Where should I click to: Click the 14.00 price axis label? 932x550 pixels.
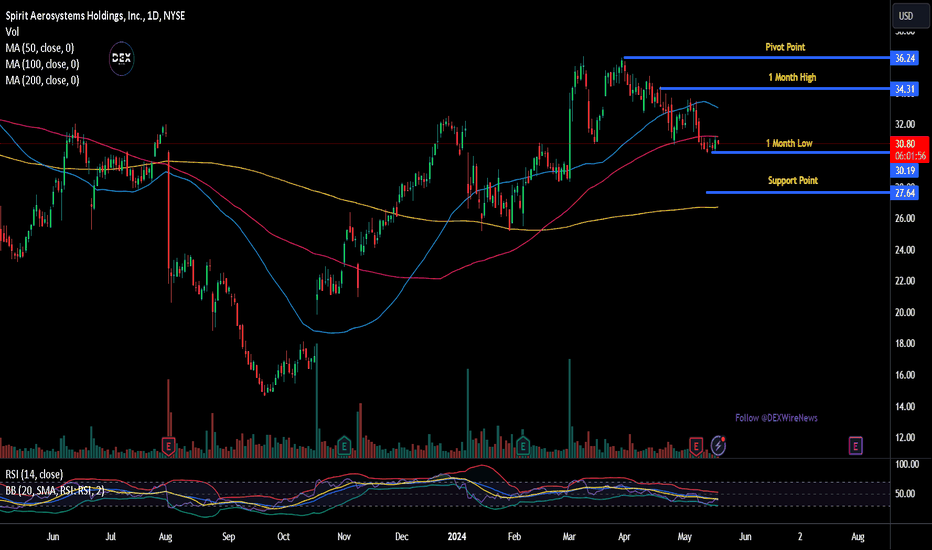pos(905,406)
